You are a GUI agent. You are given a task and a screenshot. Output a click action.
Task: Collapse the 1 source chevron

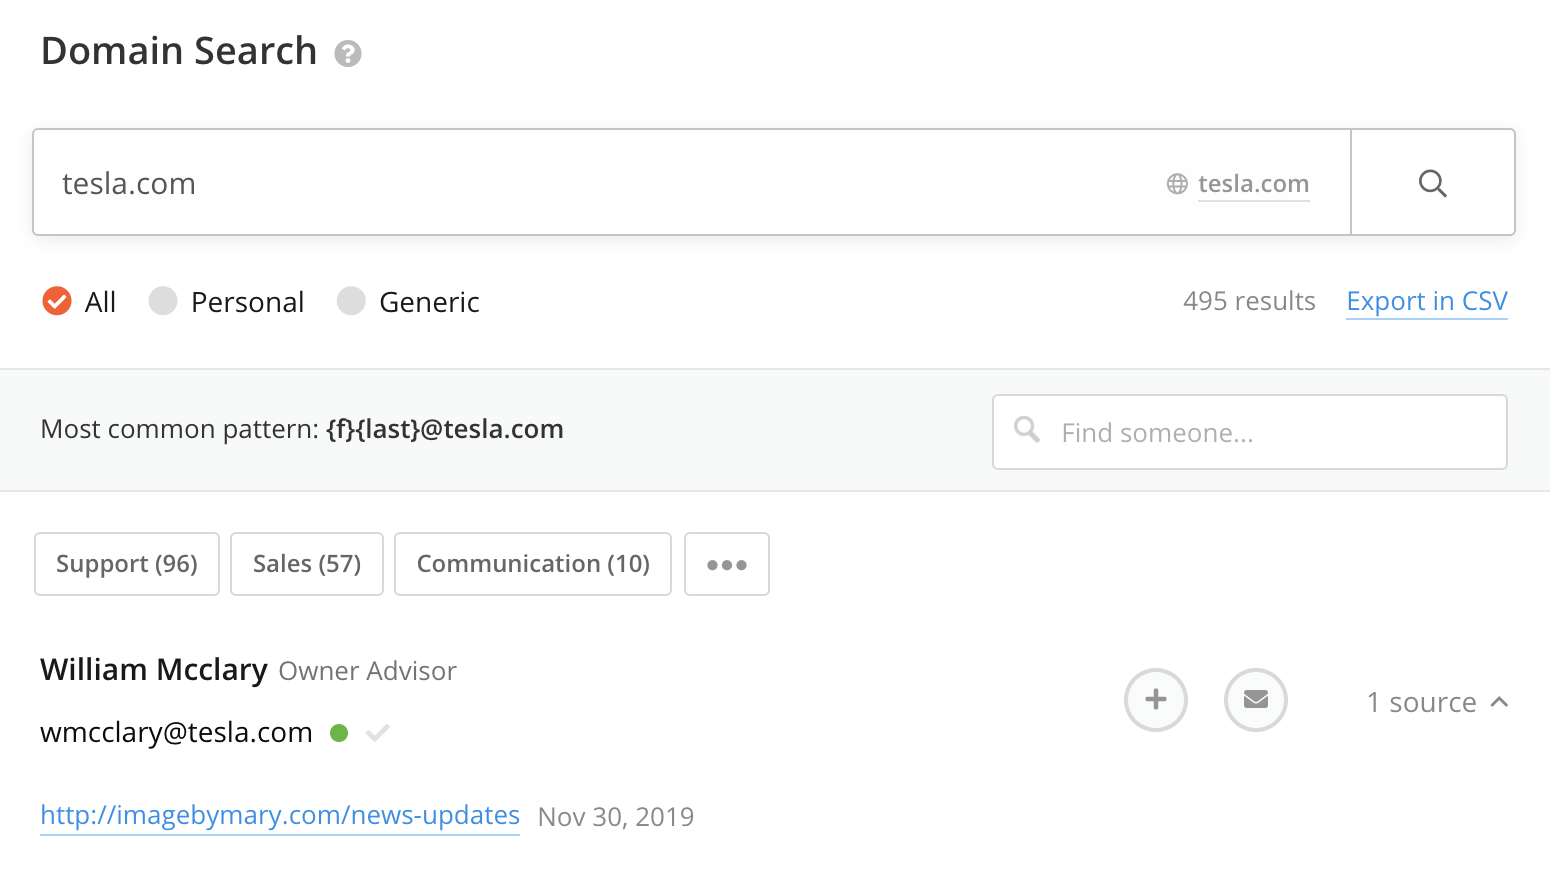pyautogui.click(x=1499, y=702)
